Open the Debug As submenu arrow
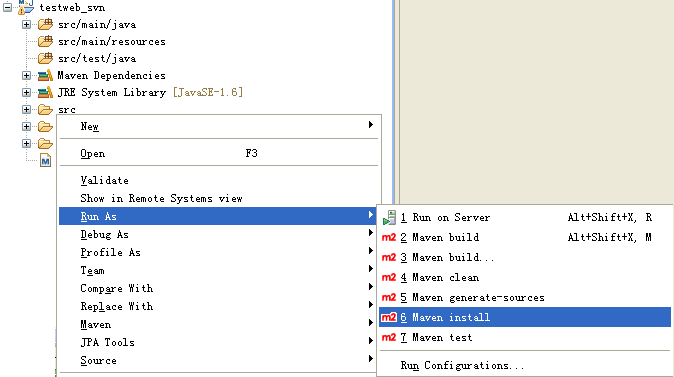The height and width of the screenshot is (377, 674). coord(371,233)
